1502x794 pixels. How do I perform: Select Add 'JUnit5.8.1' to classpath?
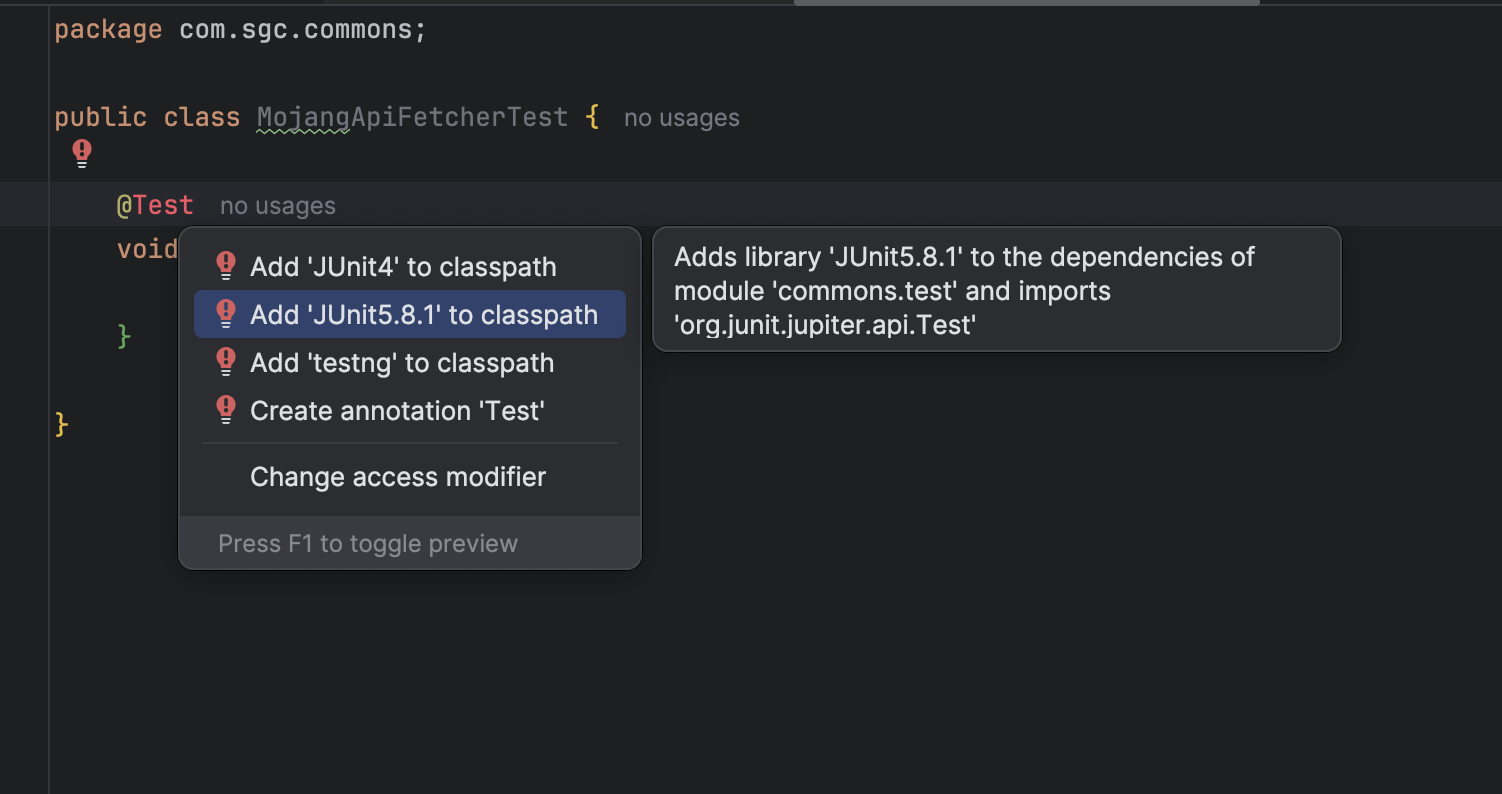[x=423, y=315]
